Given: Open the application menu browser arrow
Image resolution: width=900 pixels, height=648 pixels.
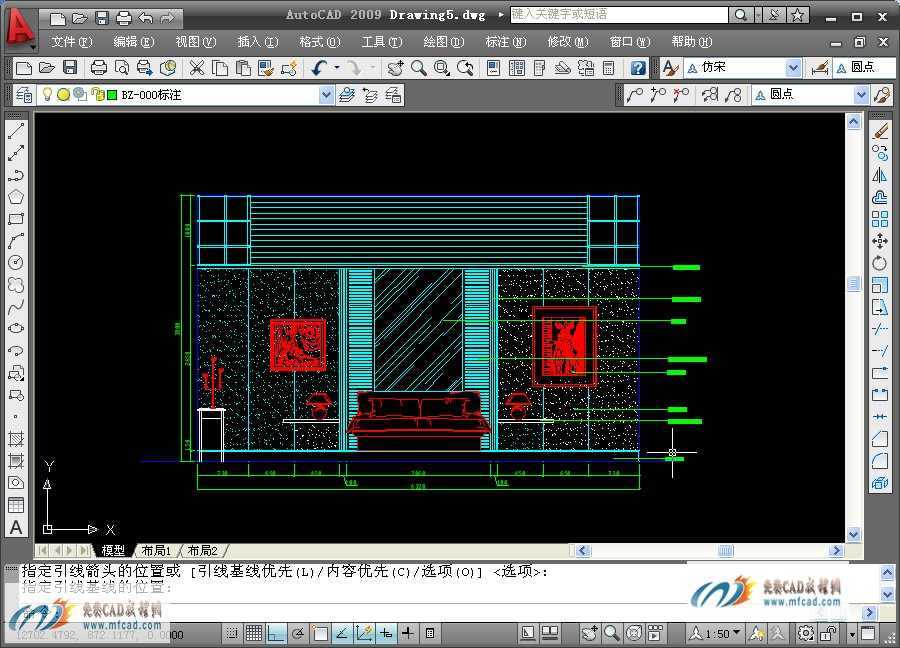Looking at the screenshot, I should pyautogui.click(x=33, y=47).
